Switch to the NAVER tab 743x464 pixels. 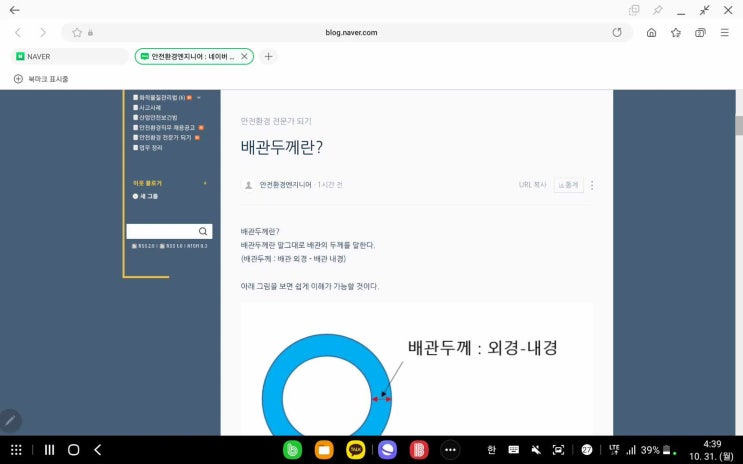click(69, 56)
